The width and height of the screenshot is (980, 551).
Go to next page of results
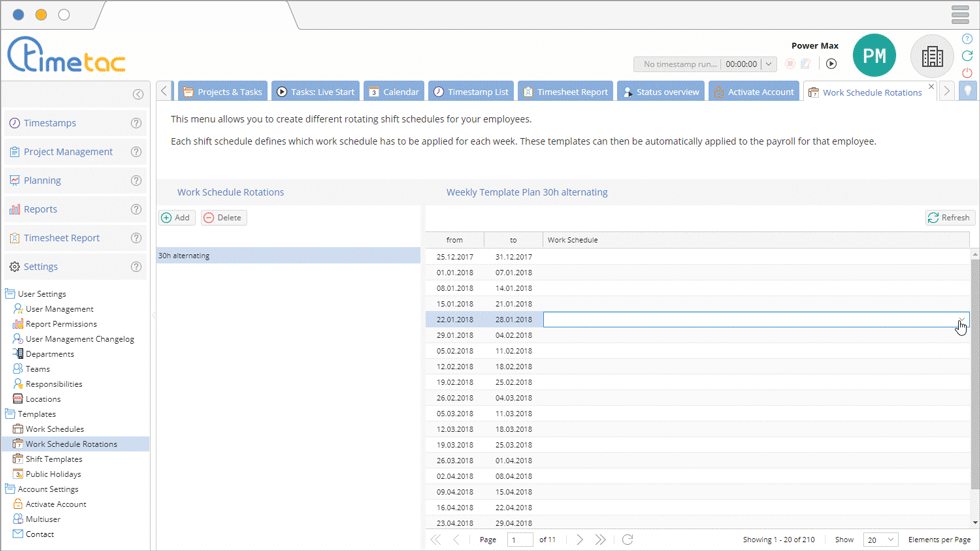(x=579, y=539)
